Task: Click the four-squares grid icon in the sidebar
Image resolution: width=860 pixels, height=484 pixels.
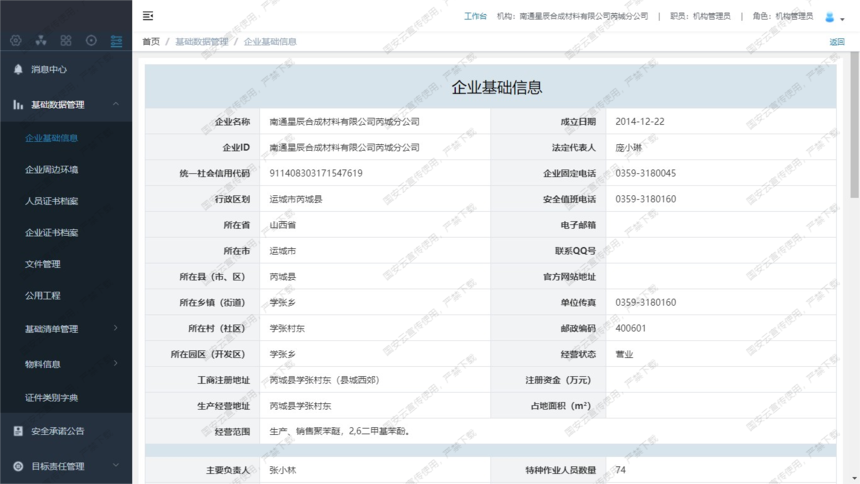Action: 66,41
